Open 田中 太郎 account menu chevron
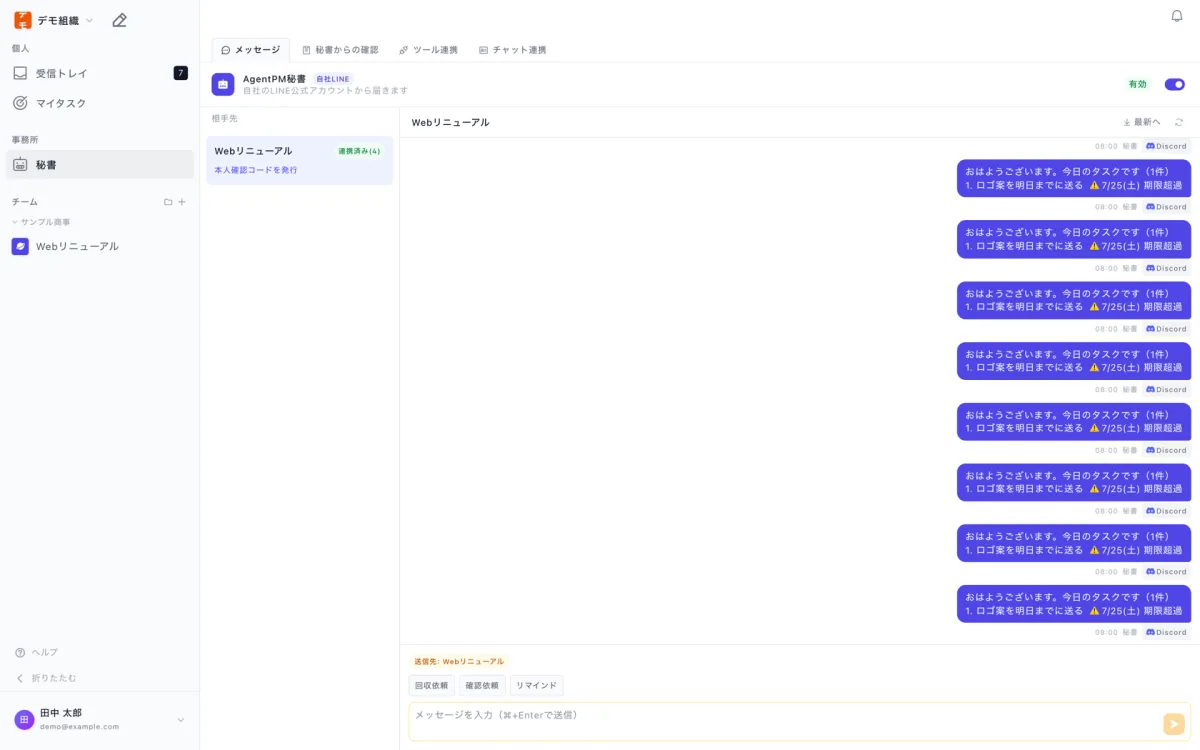The height and width of the screenshot is (750, 1200). click(181, 720)
